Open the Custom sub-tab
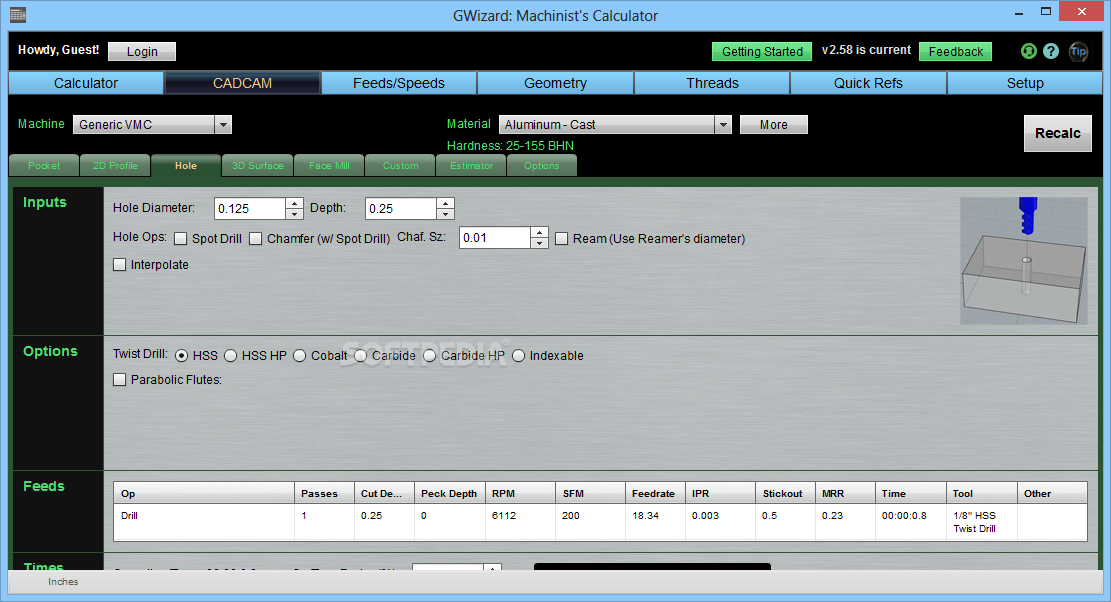This screenshot has height=602, width=1111. [400, 166]
